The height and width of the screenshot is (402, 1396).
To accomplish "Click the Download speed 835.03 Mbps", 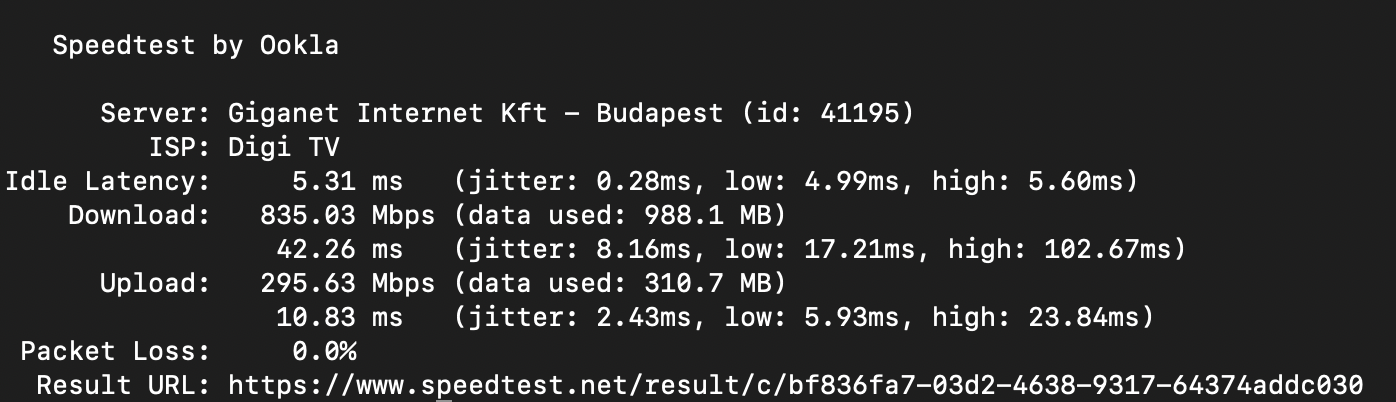I will coord(348,215).
